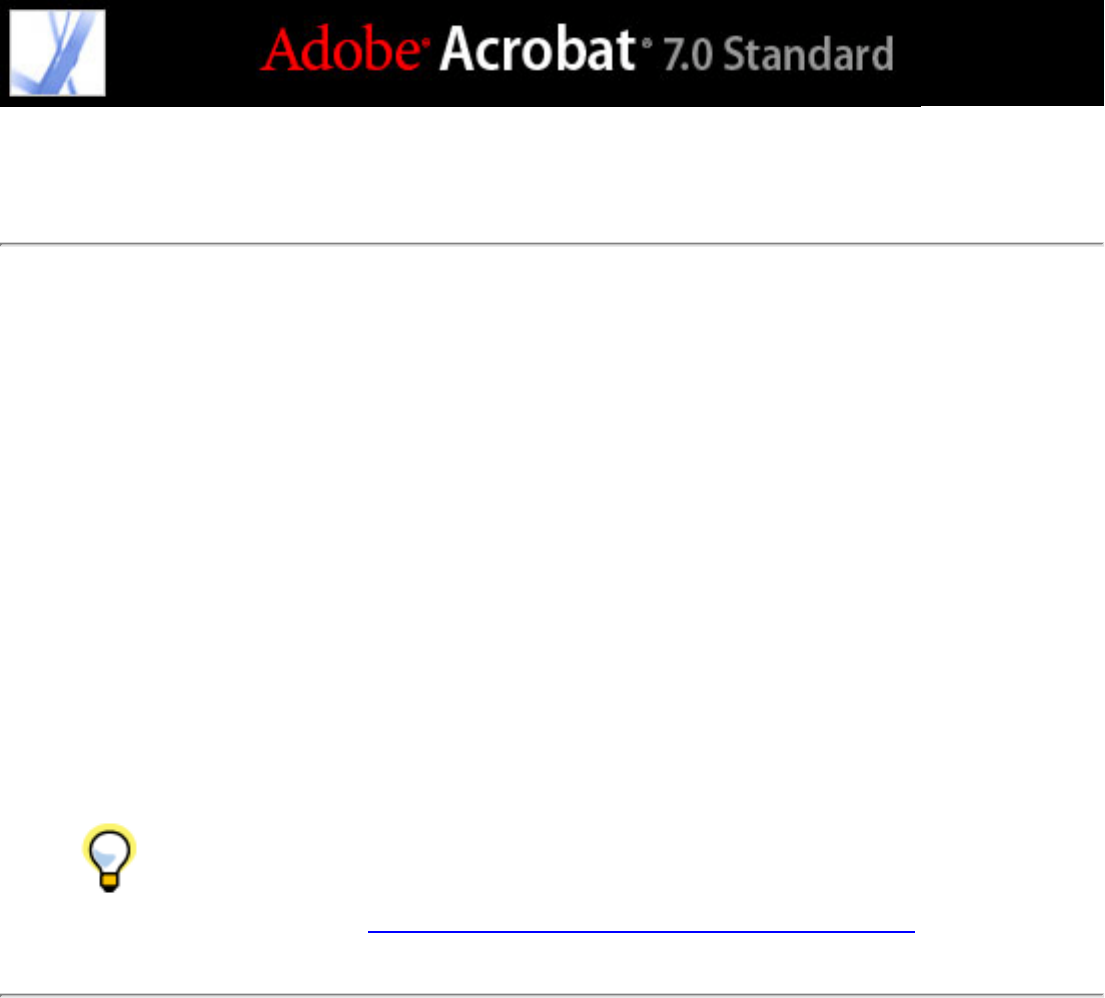1105x998 pixels.
Task: Click the white Acrobat title text
Action: 537,49
